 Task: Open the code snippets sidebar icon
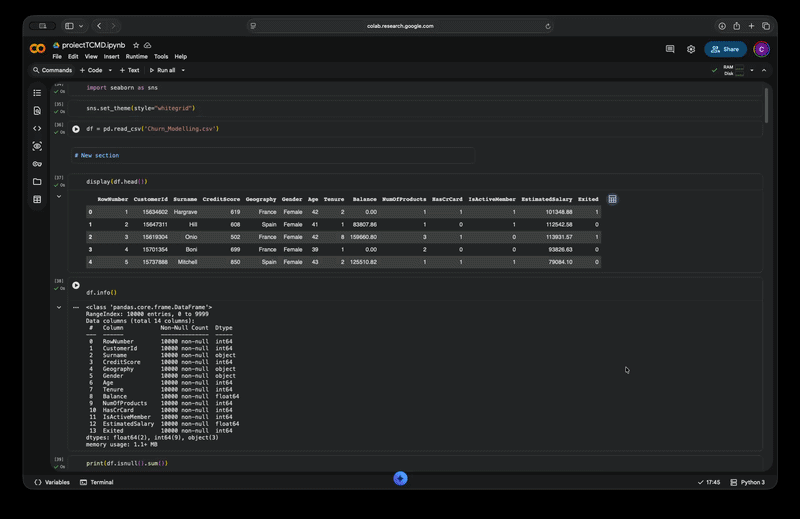[x=37, y=129]
